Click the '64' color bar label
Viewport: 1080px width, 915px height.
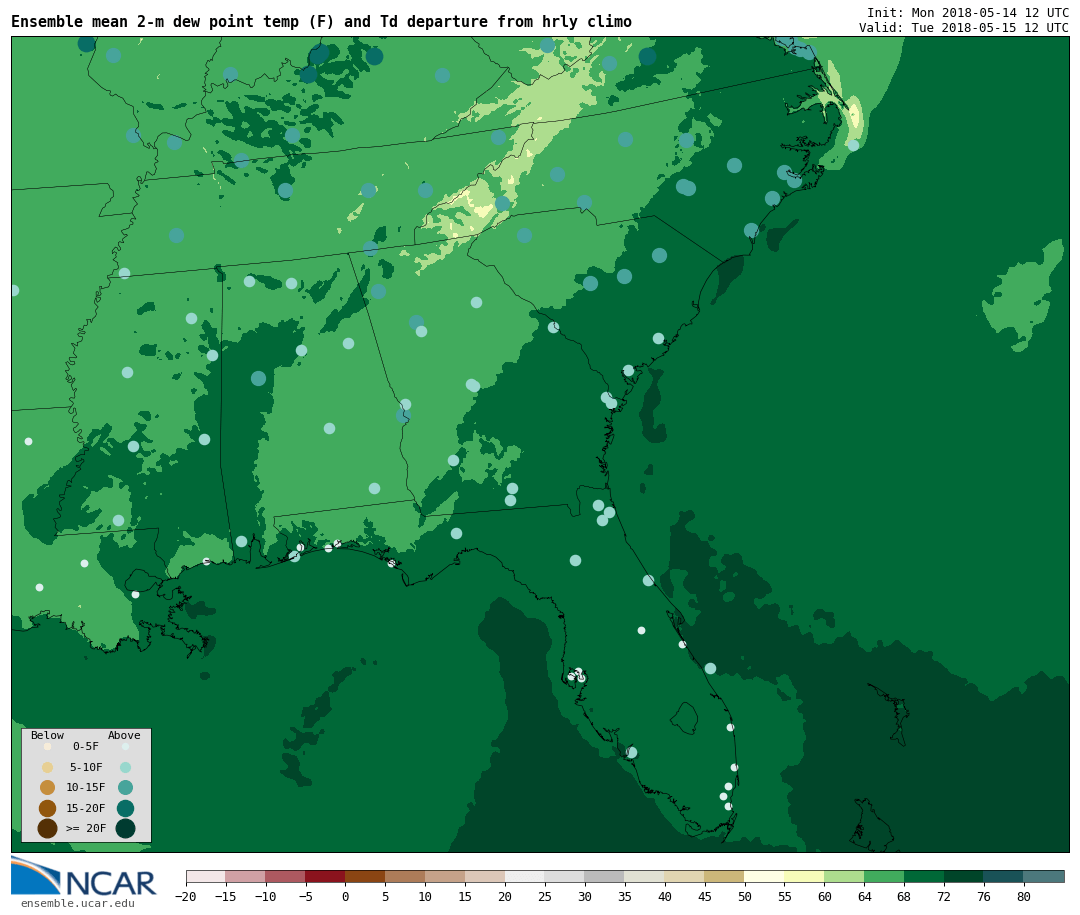click(864, 897)
